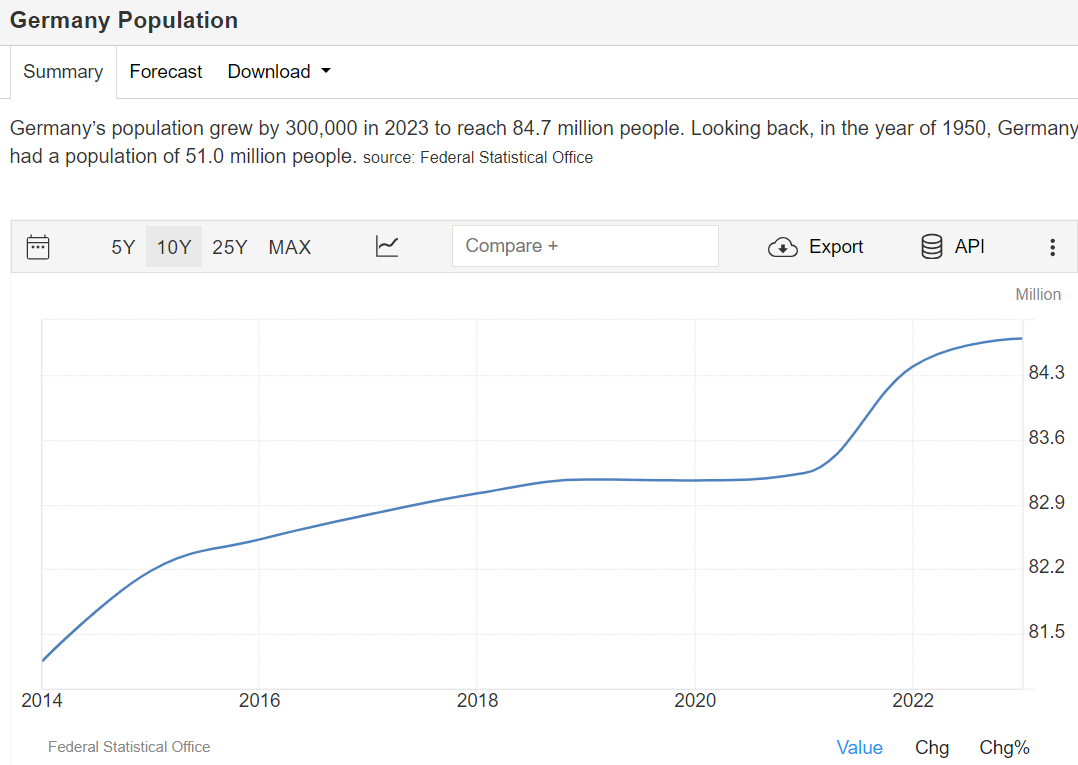Switch chart display to Chg%
Viewport: 1078px width, 765px height.
pyautogui.click(x=1004, y=748)
